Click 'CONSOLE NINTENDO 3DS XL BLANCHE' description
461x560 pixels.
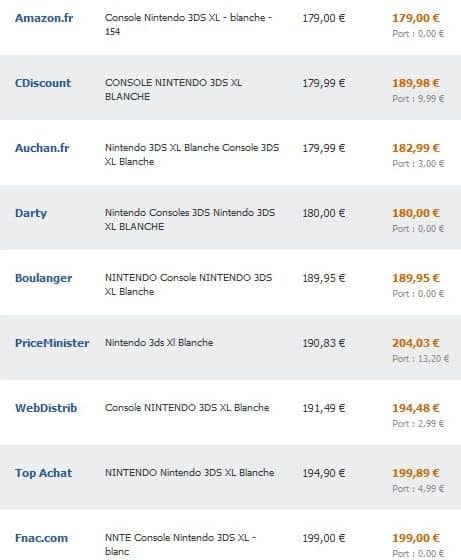pos(173,89)
